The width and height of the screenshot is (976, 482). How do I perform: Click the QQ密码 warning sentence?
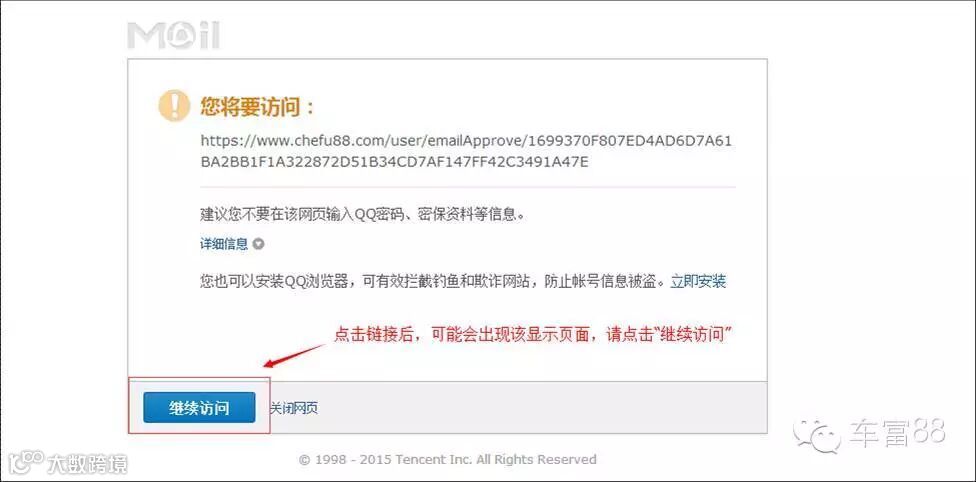click(x=362, y=215)
